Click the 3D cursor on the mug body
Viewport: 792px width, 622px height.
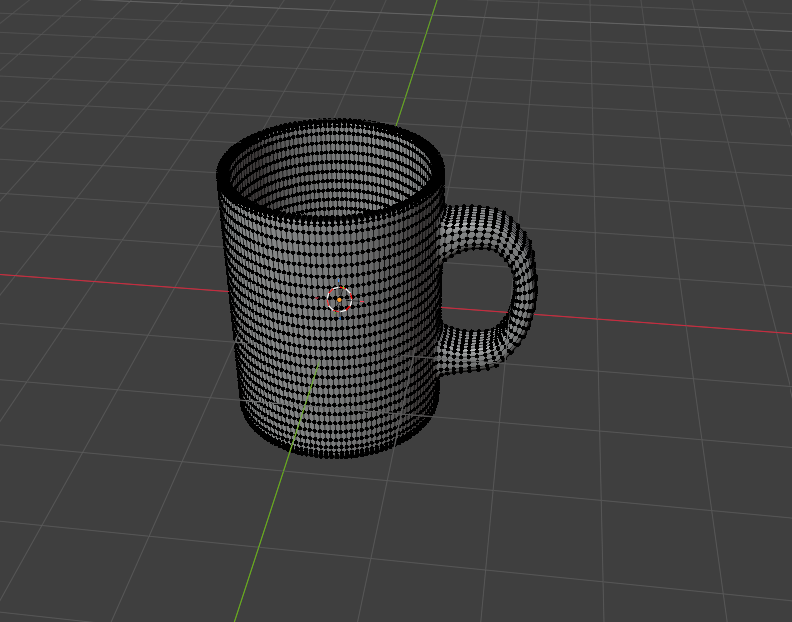(339, 300)
